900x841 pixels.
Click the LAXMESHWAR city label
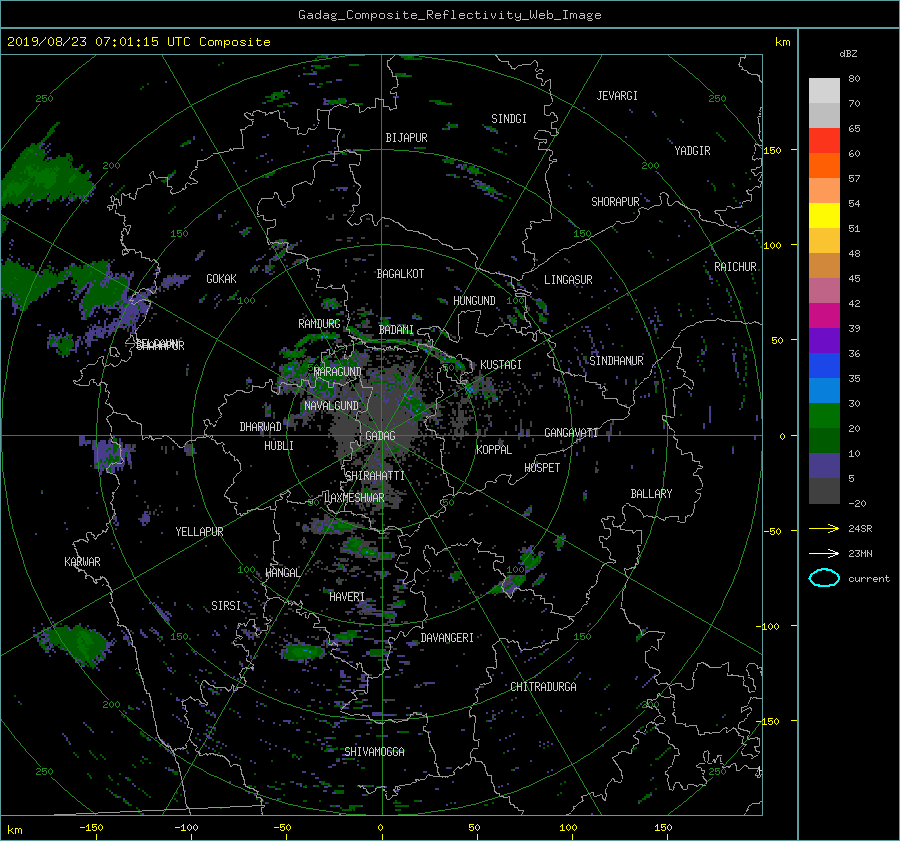coord(354,498)
